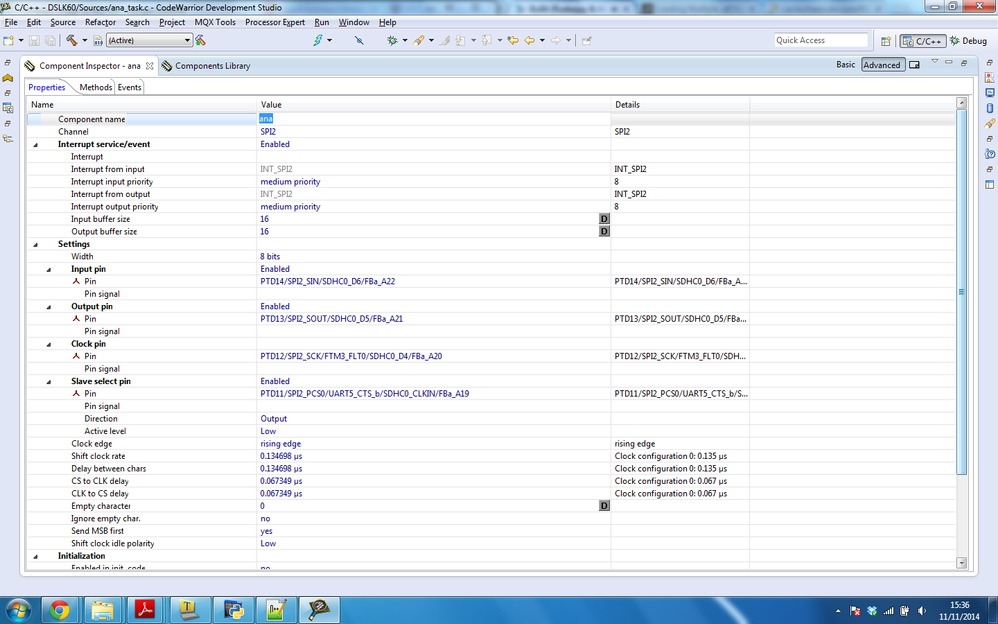The width and height of the screenshot is (998, 624).
Task: Open Google Chrome from the taskbar
Action: 59,610
